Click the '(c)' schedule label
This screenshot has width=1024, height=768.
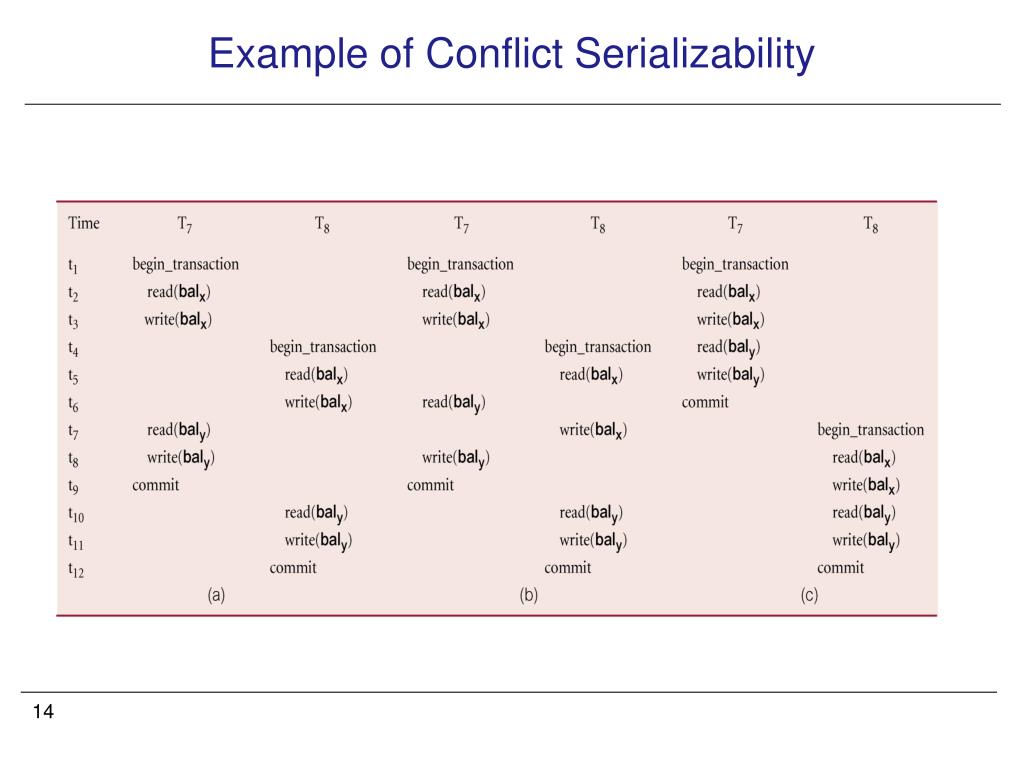pyautogui.click(x=809, y=595)
